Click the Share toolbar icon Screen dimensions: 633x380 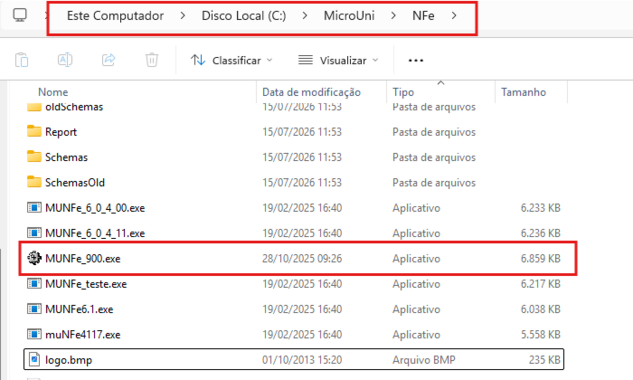click(x=109, y=60)
